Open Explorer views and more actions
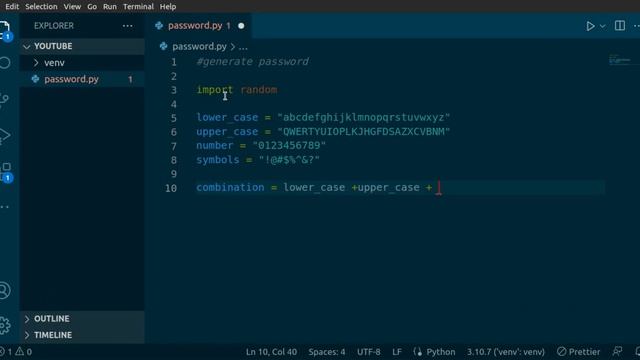Viewport: 640px width, 360px height. [127, 26]
